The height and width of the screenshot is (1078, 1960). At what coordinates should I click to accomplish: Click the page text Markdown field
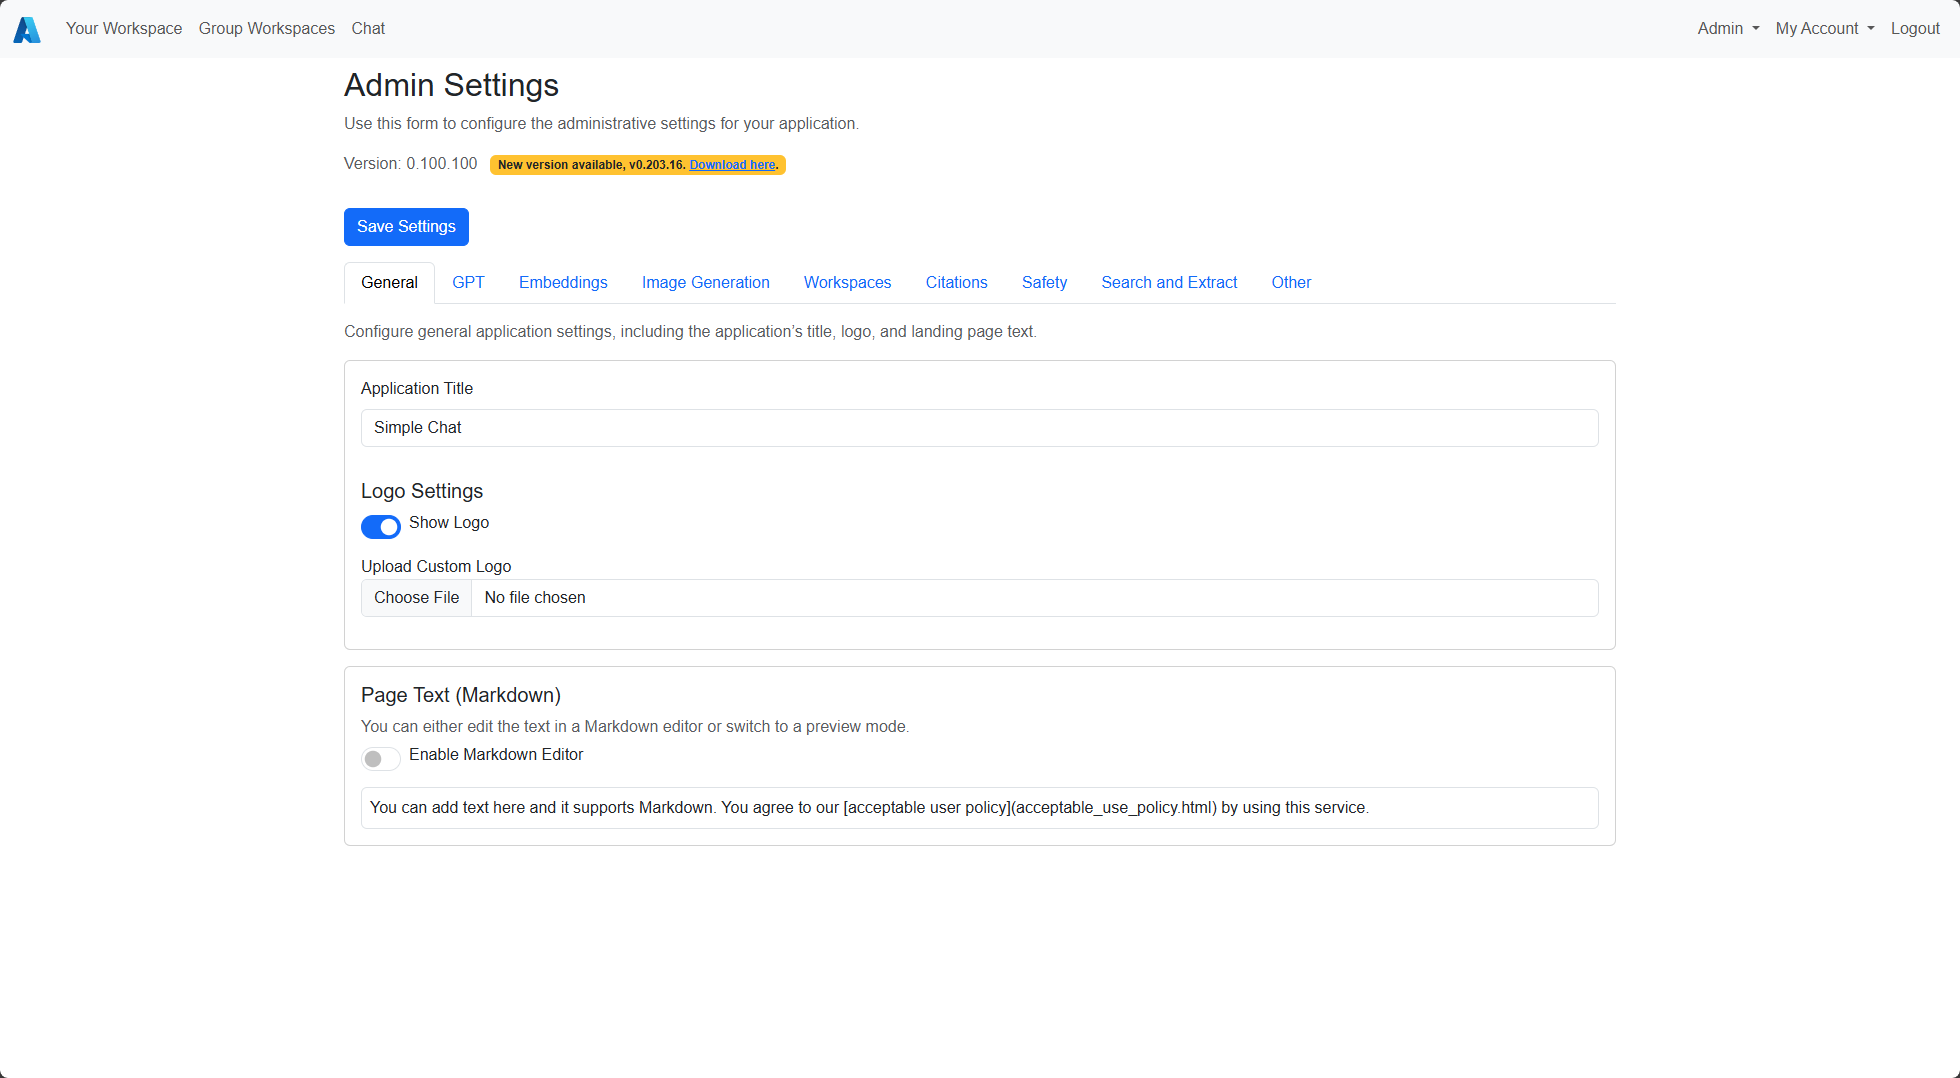click(x=979, y=808)
